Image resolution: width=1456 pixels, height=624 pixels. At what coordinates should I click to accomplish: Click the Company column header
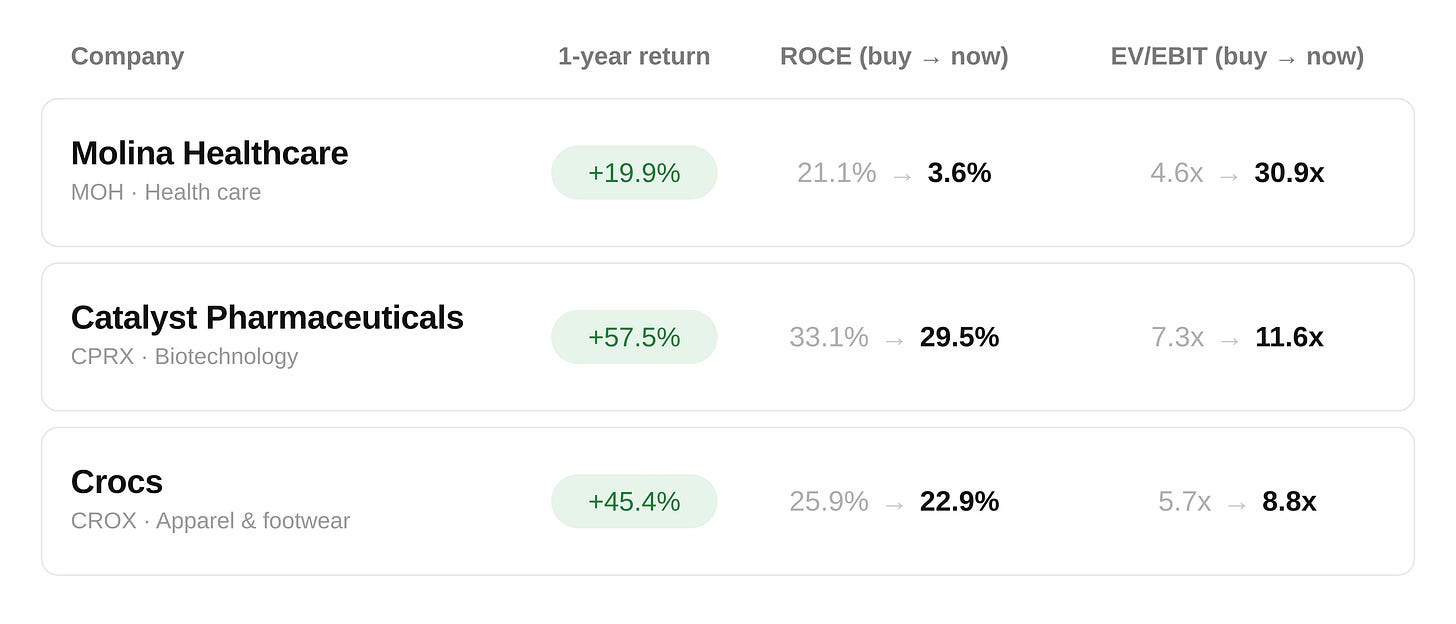pos(127,57)
